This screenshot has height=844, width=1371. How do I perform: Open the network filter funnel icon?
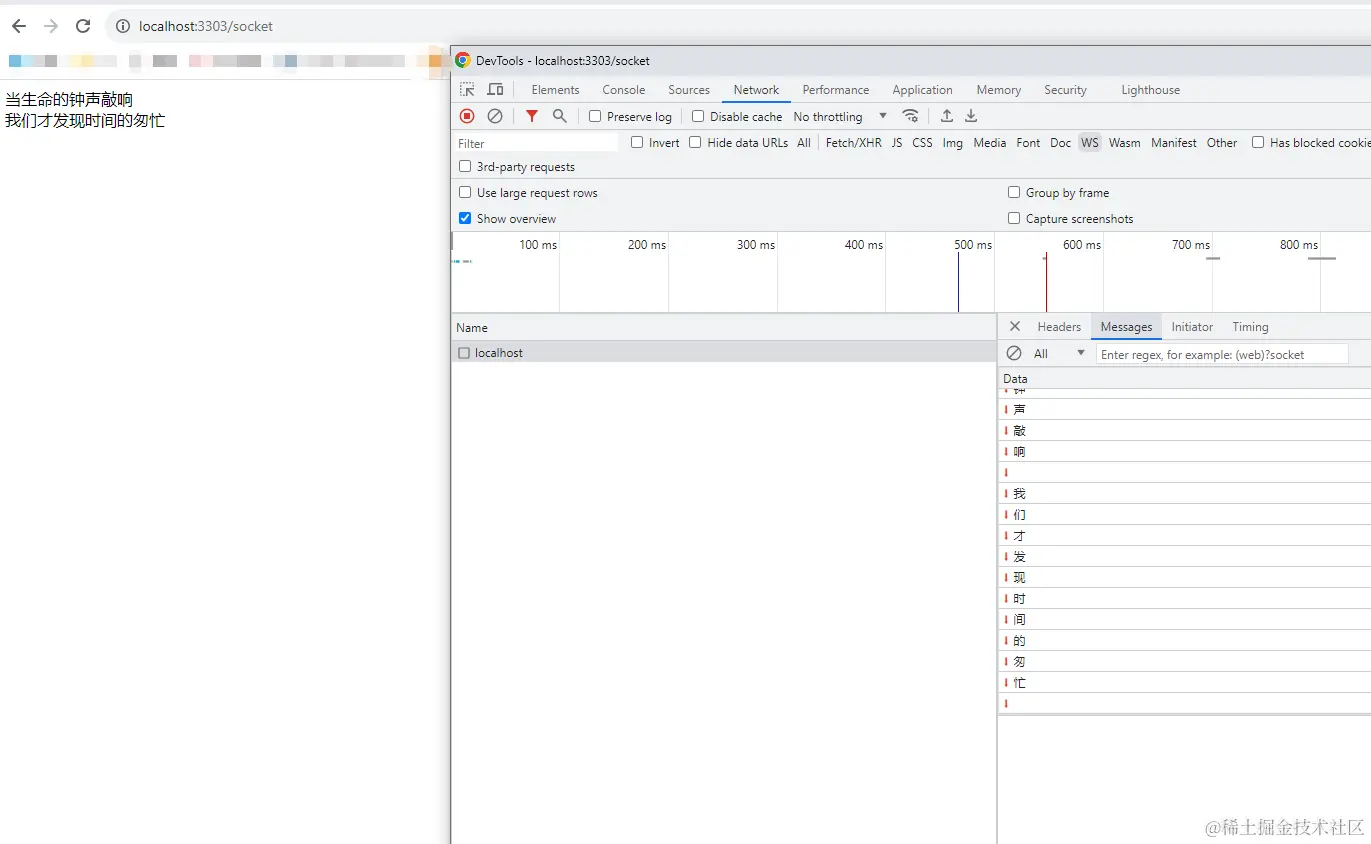[531, 116]
